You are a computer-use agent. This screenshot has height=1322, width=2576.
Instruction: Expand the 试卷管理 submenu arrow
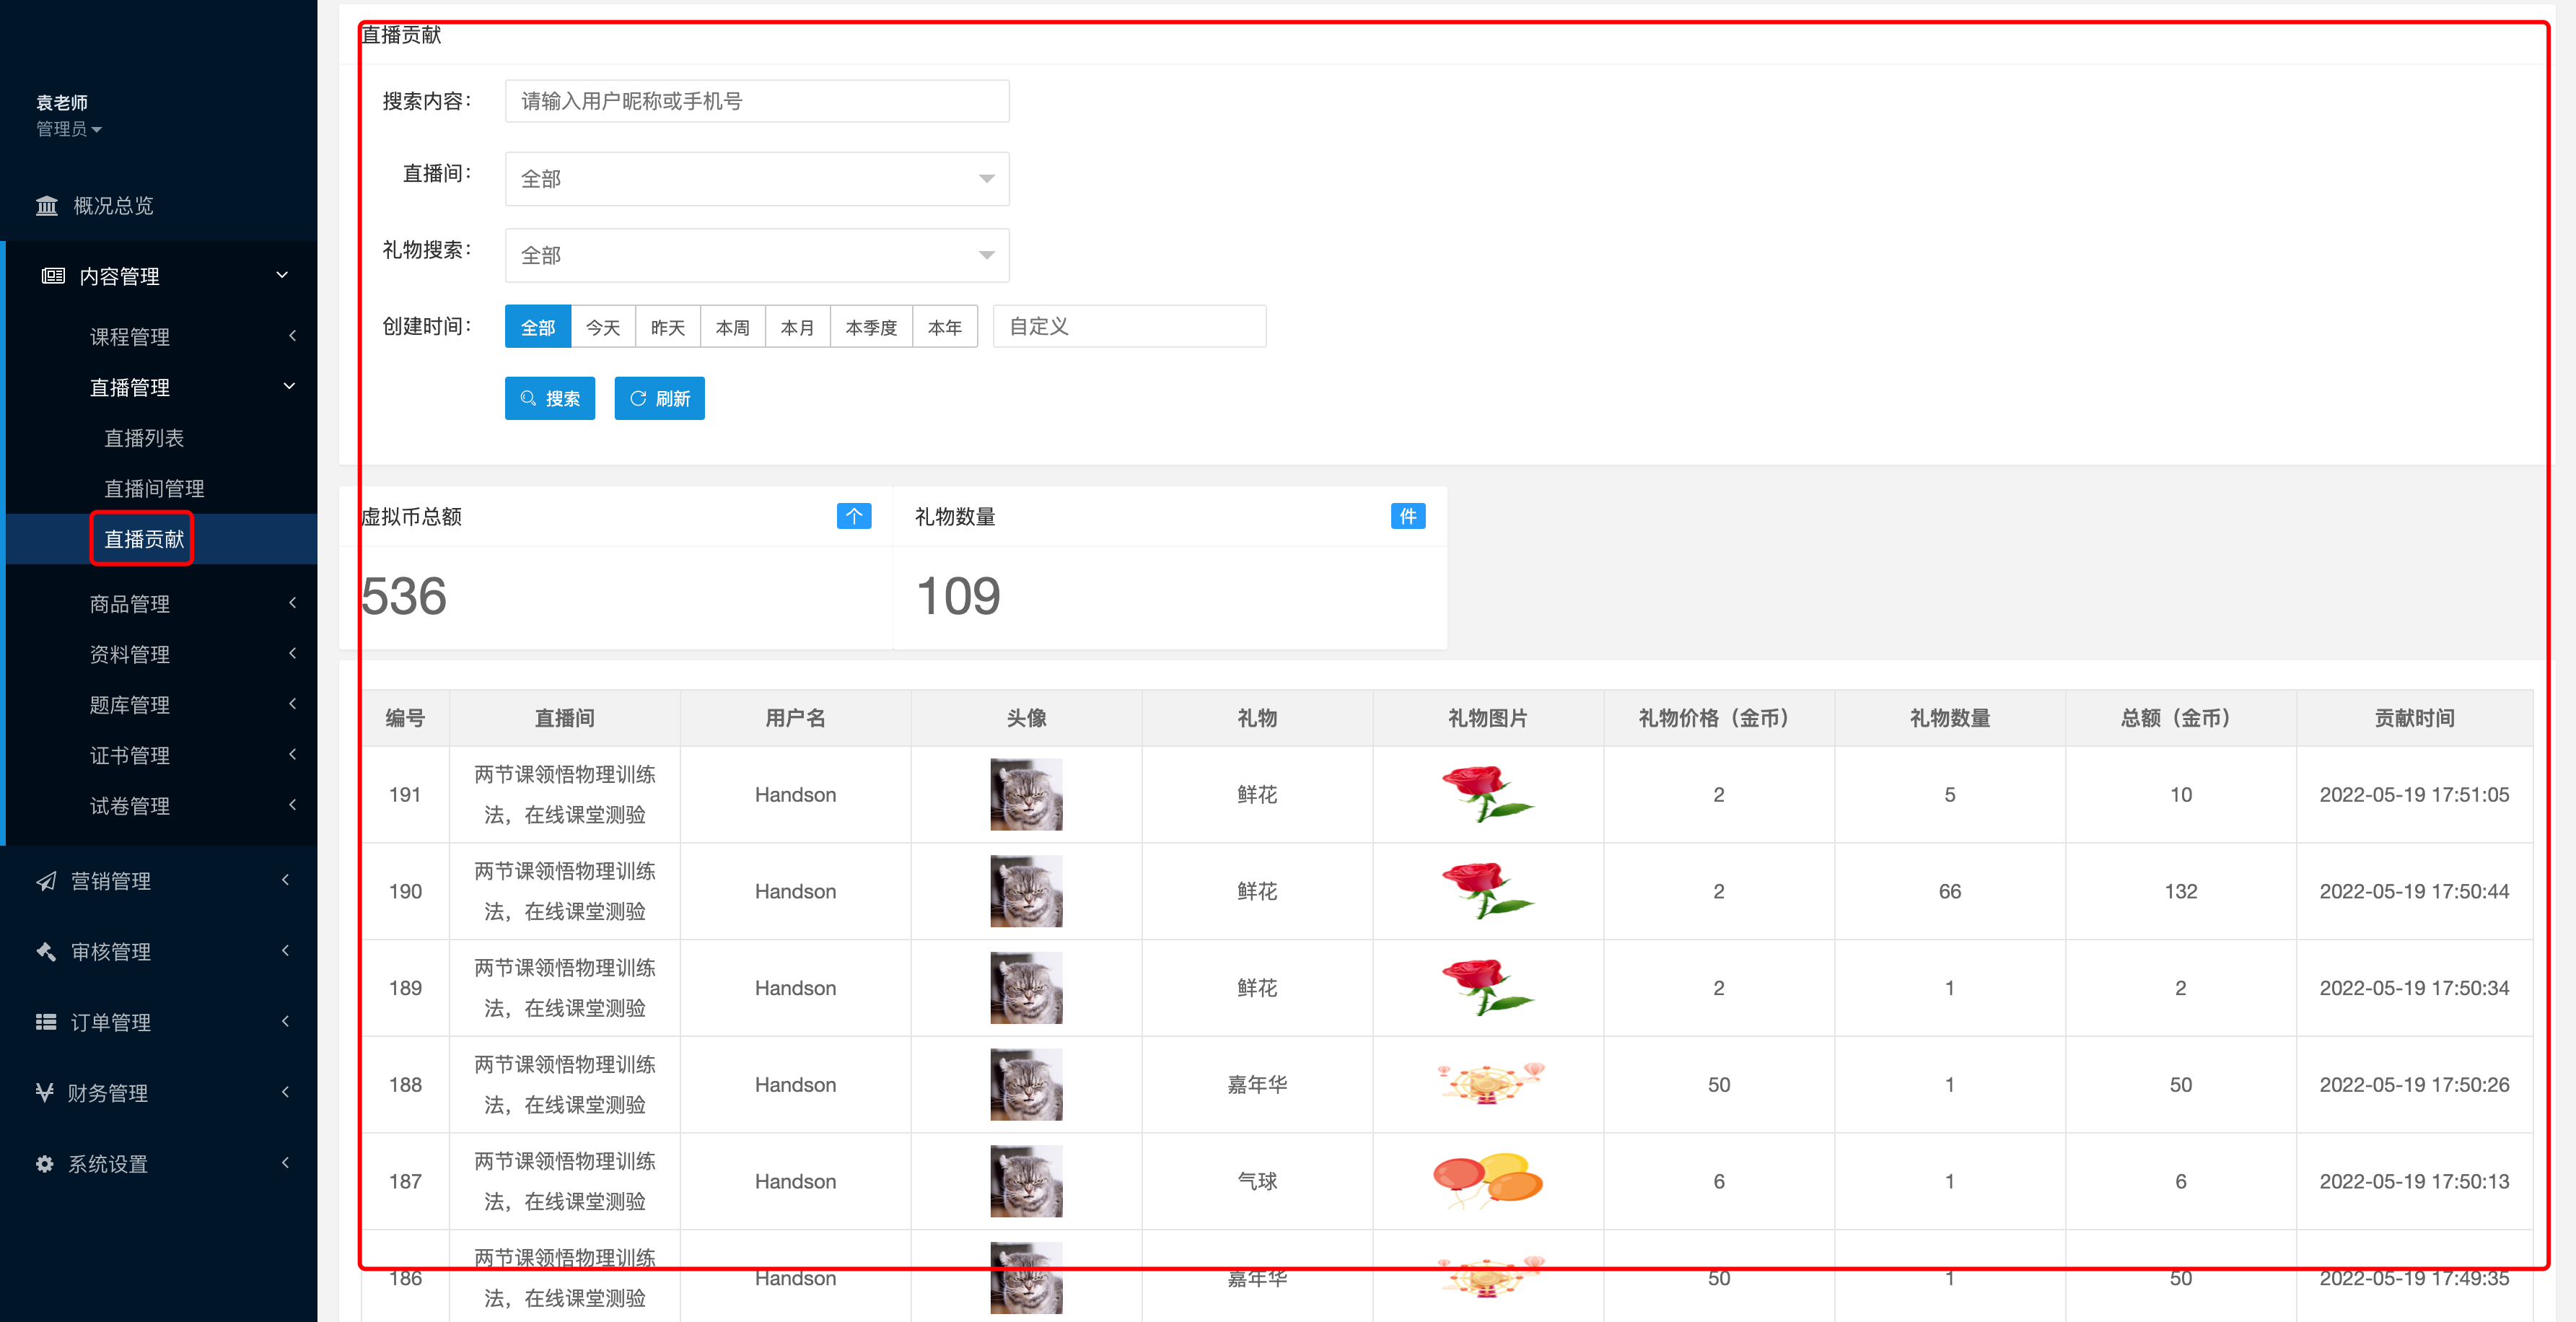(292, 805)
